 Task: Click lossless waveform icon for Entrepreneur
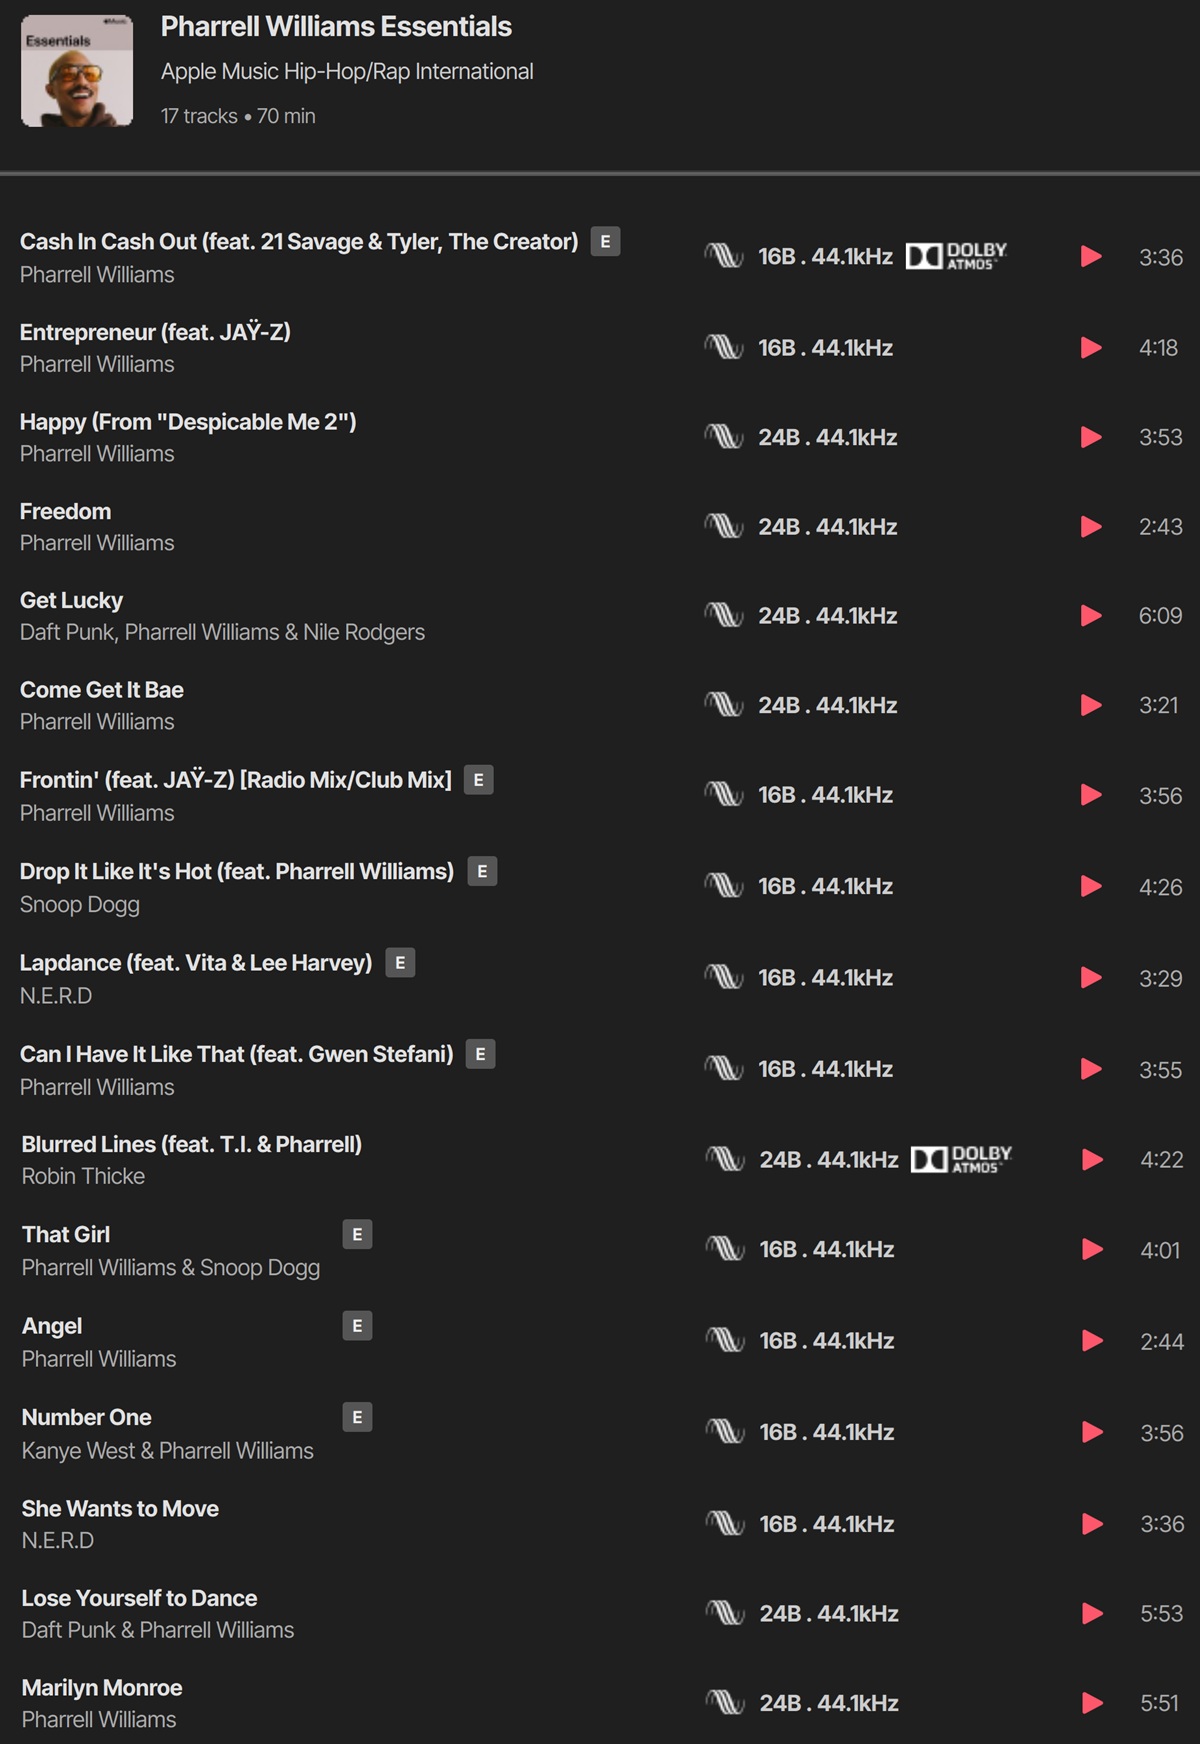pyautogui.click(x=723, y=347)
